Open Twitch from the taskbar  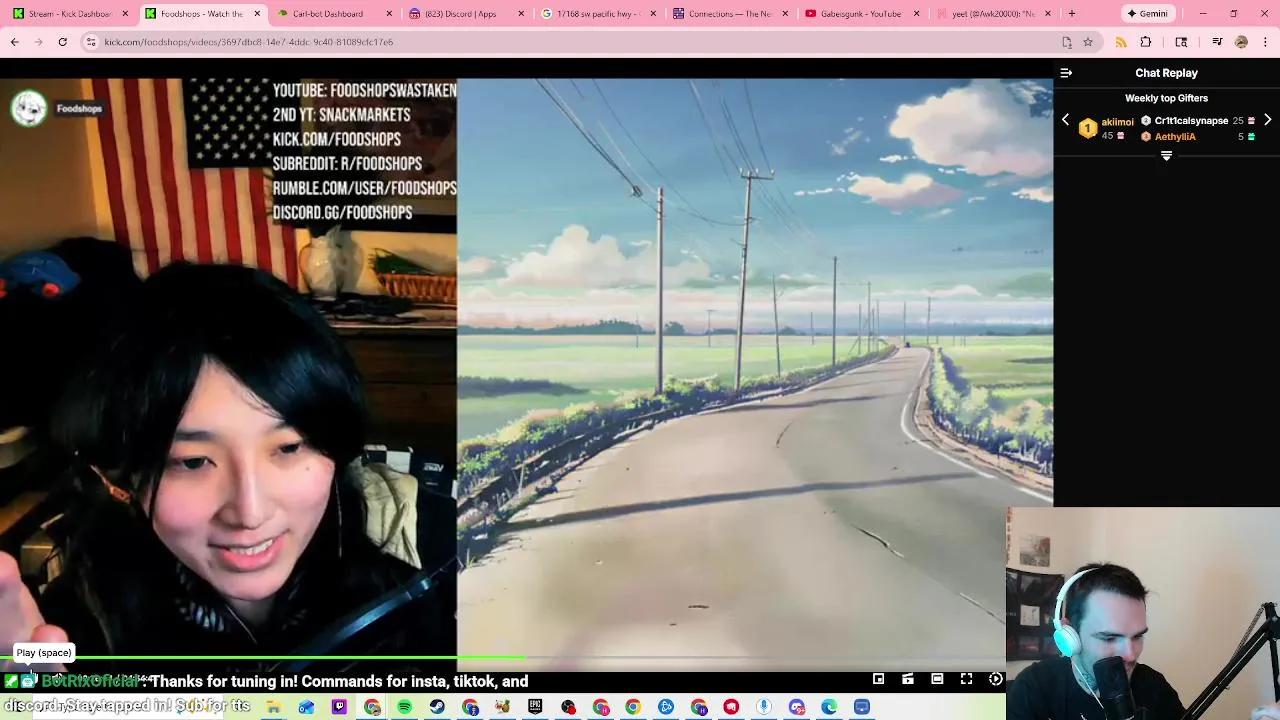click(339, 707)
